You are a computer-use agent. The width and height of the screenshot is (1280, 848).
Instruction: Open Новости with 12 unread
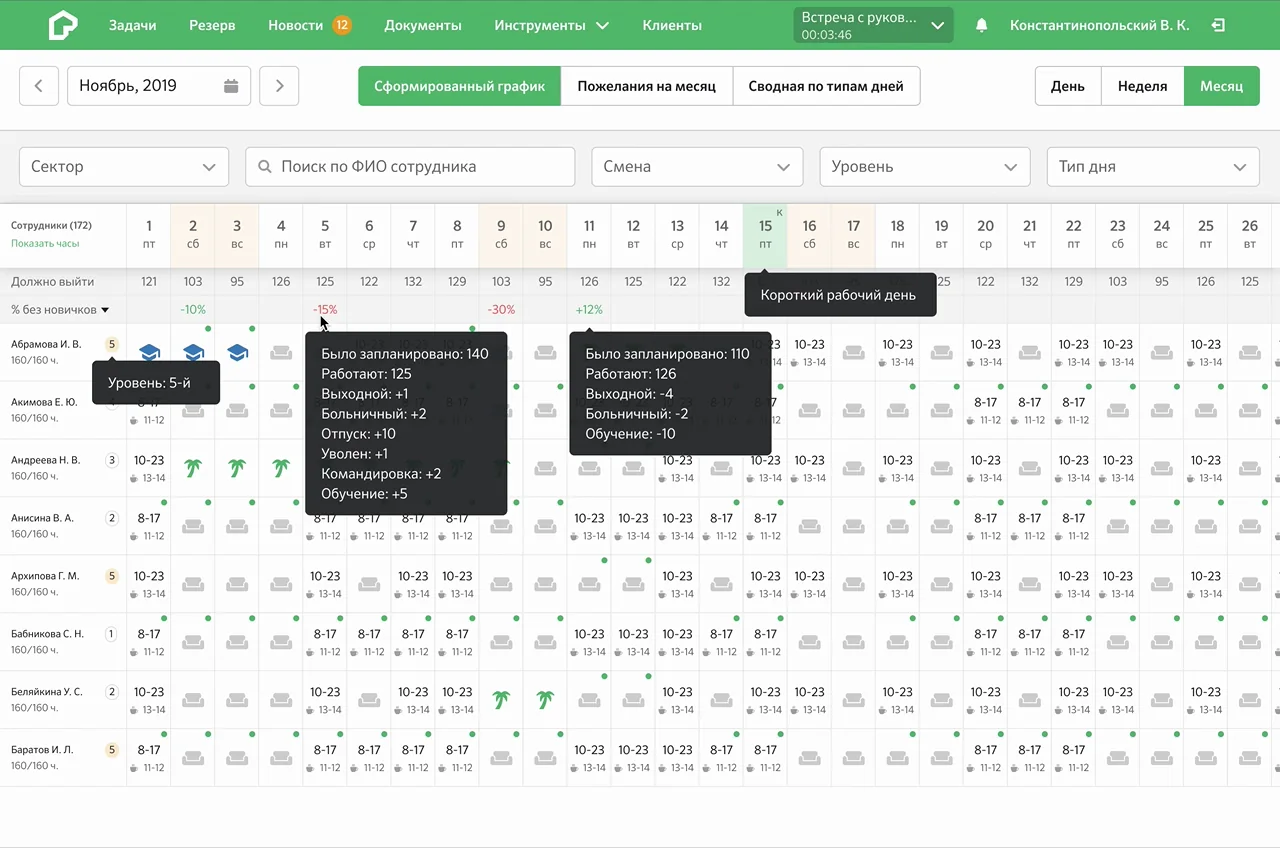[310, 25]
